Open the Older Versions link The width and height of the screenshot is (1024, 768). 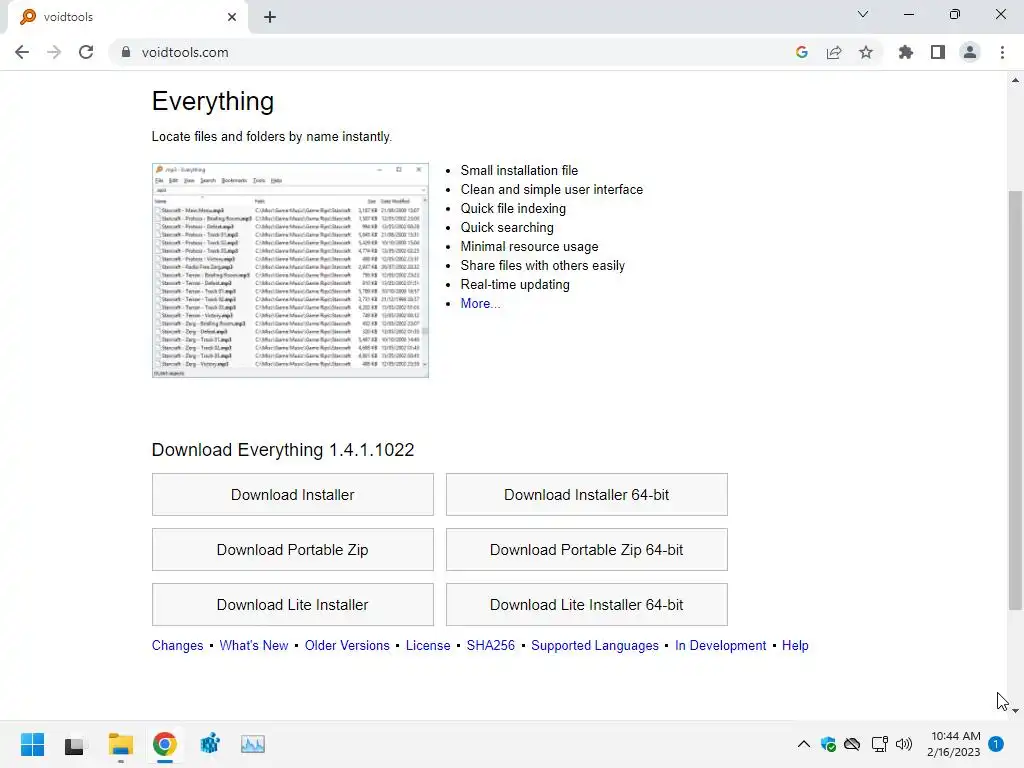(347, 645)
